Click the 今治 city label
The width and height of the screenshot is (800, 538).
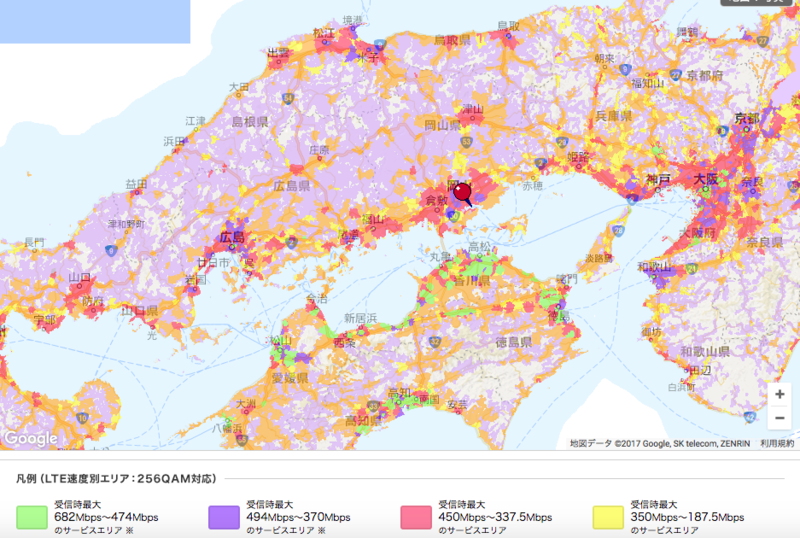coord(316,298)
